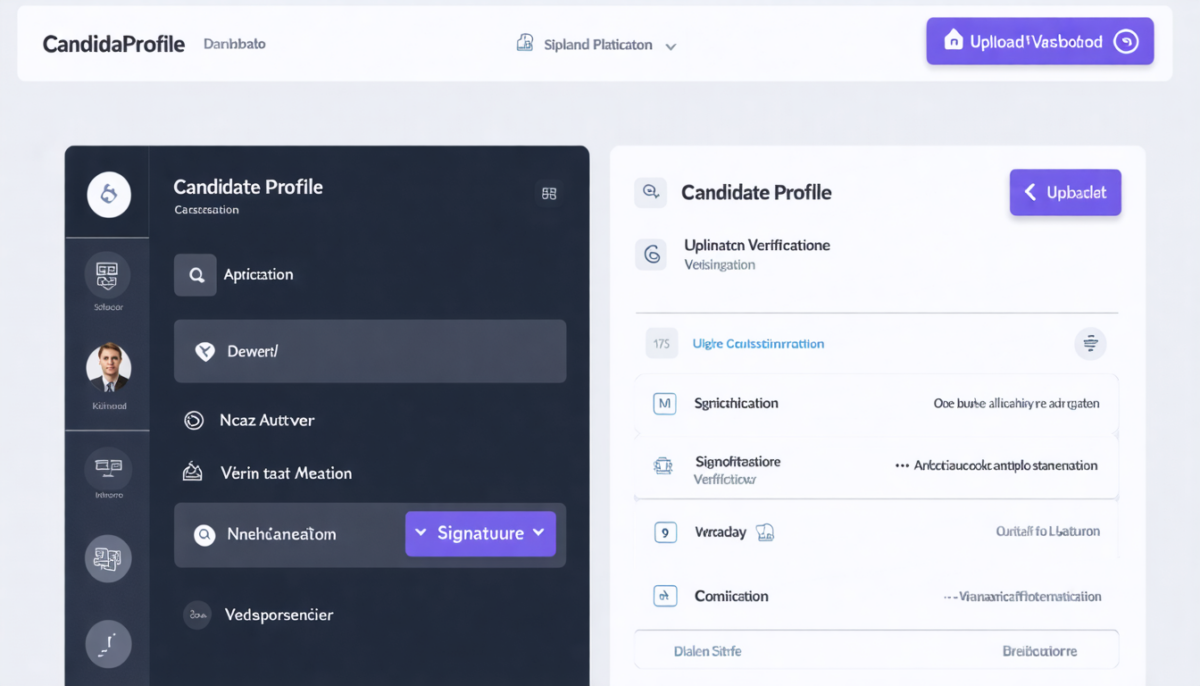Image resolution: width=1200 pixels, height=686 pixels.
Task: Click the Dlalen Sitrfe footer cell
Action: (708, 651)
